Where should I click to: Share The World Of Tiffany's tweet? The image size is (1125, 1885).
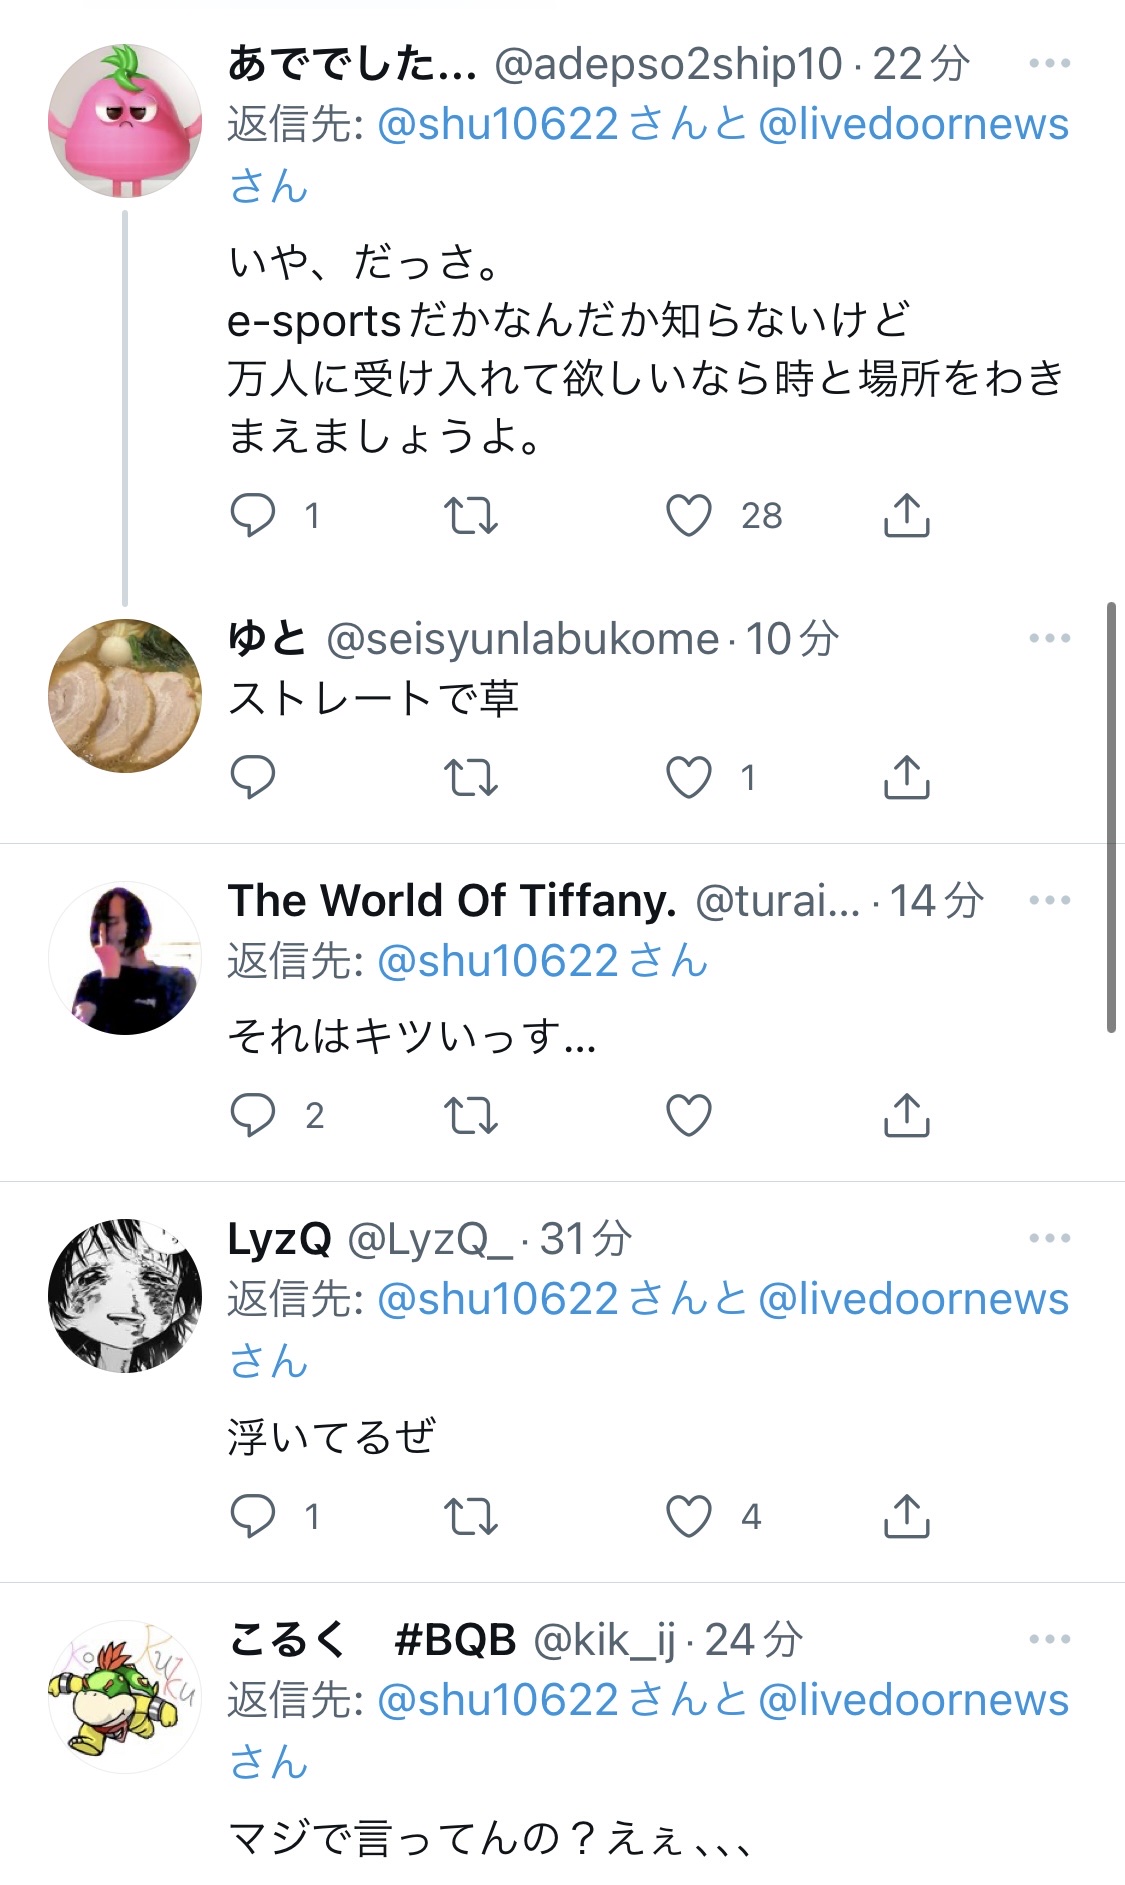906,1115
